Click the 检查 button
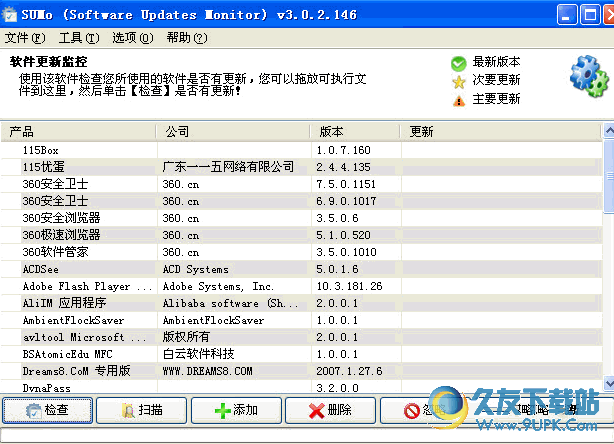This screenshot has width=614, height=444. (x=48, y=410)
